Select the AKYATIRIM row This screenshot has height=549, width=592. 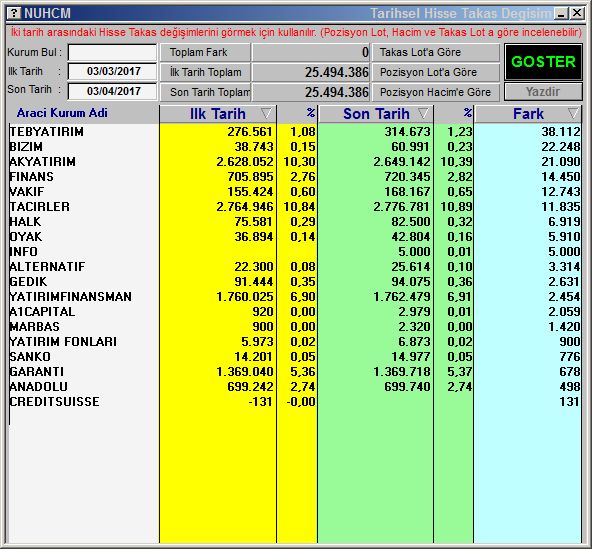pyautogui.click(x=295, y=162)
